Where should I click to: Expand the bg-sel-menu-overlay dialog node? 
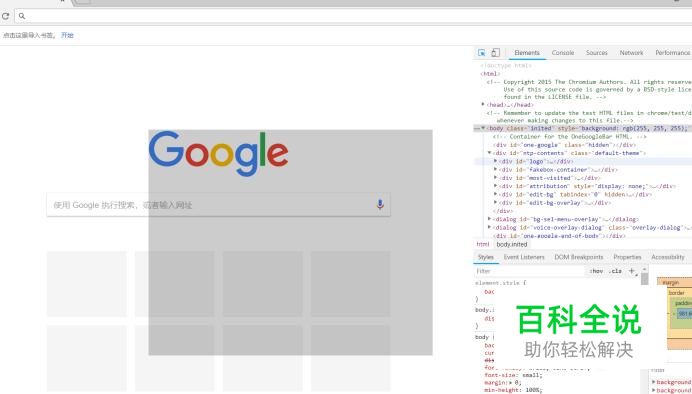[x=489, y=219]
